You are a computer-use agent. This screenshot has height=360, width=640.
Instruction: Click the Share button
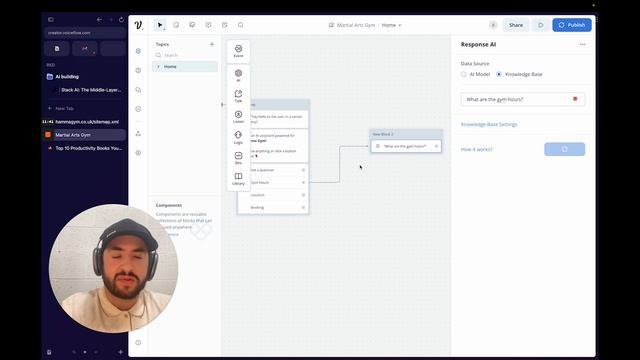tap(516, 25)
